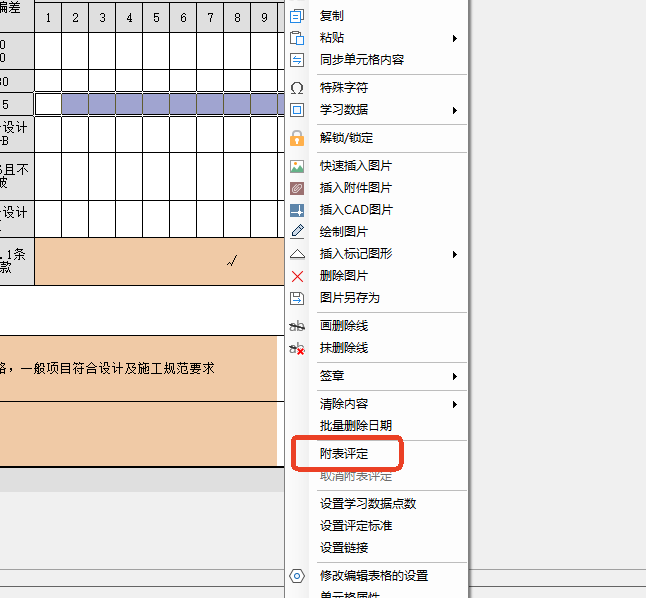Expand the 粘贴 submenu arrow

pos(455,38)
